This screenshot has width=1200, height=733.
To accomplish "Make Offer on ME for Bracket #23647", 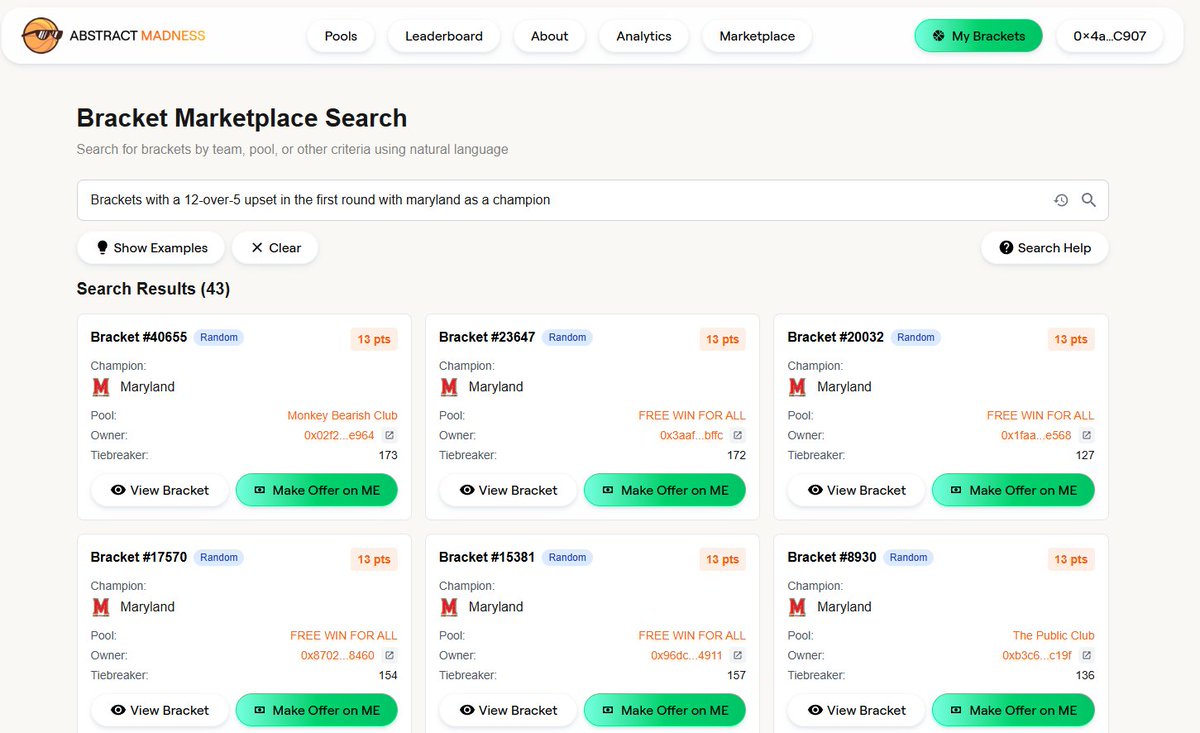I will (x=665, y=490).
